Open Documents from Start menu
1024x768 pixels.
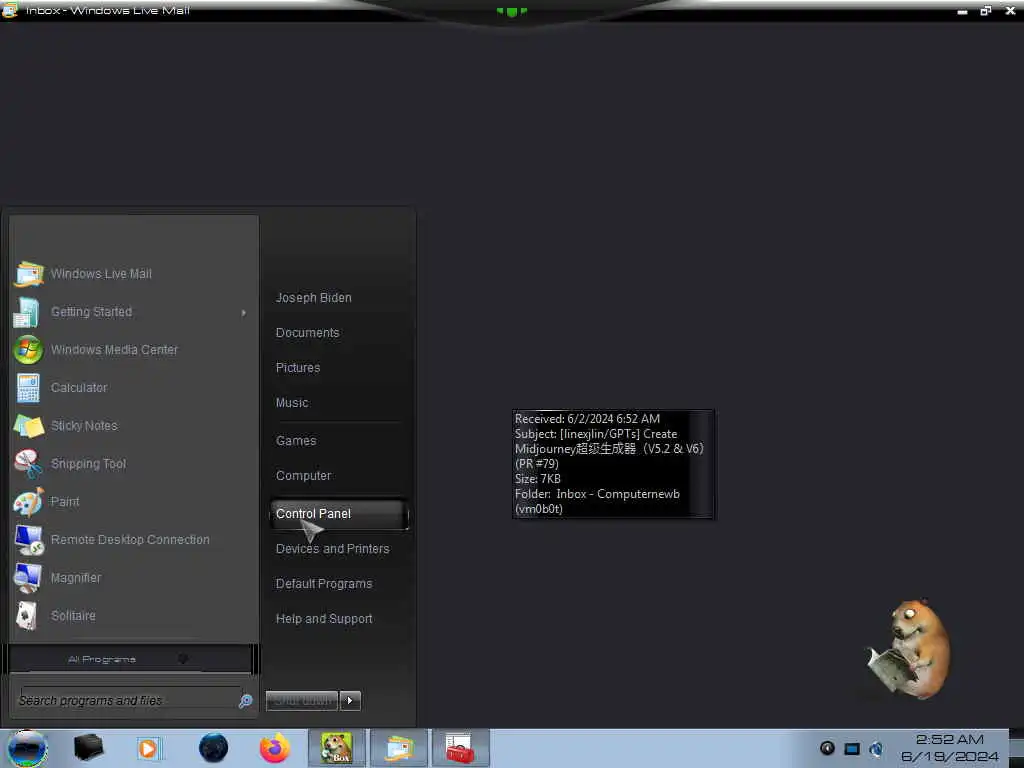pyautogui.click(x=308, y=333)
